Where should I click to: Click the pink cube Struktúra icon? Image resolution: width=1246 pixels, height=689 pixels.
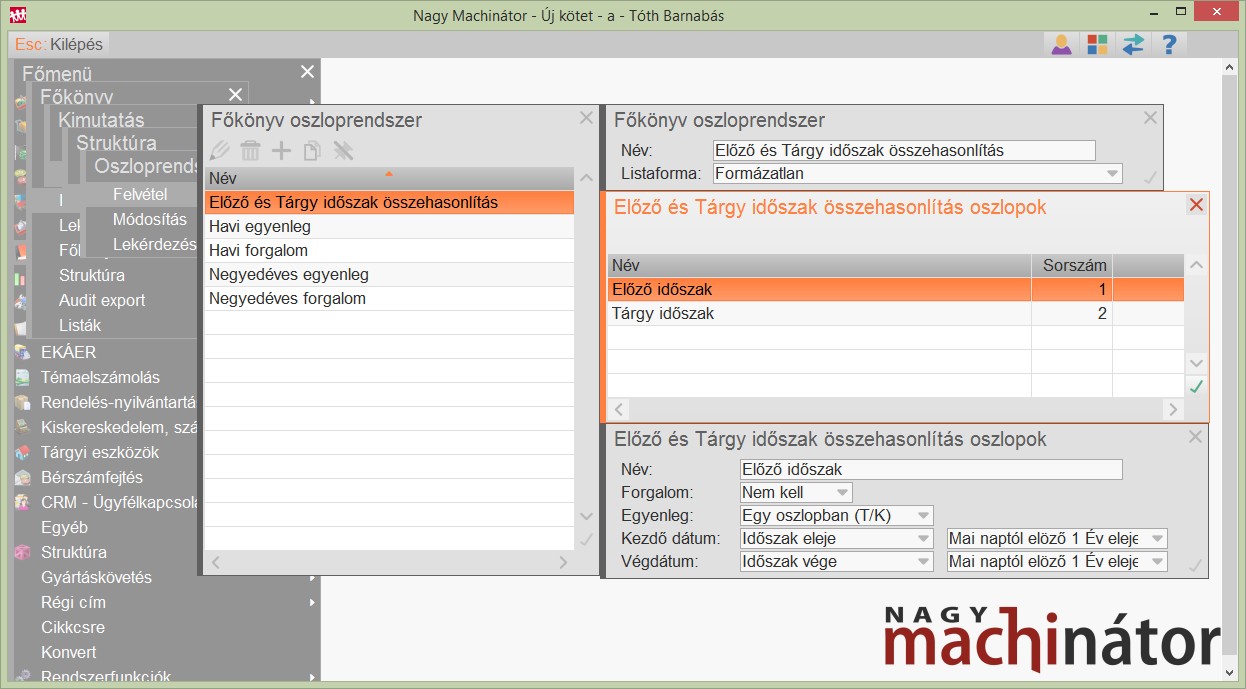click(23, 552)
